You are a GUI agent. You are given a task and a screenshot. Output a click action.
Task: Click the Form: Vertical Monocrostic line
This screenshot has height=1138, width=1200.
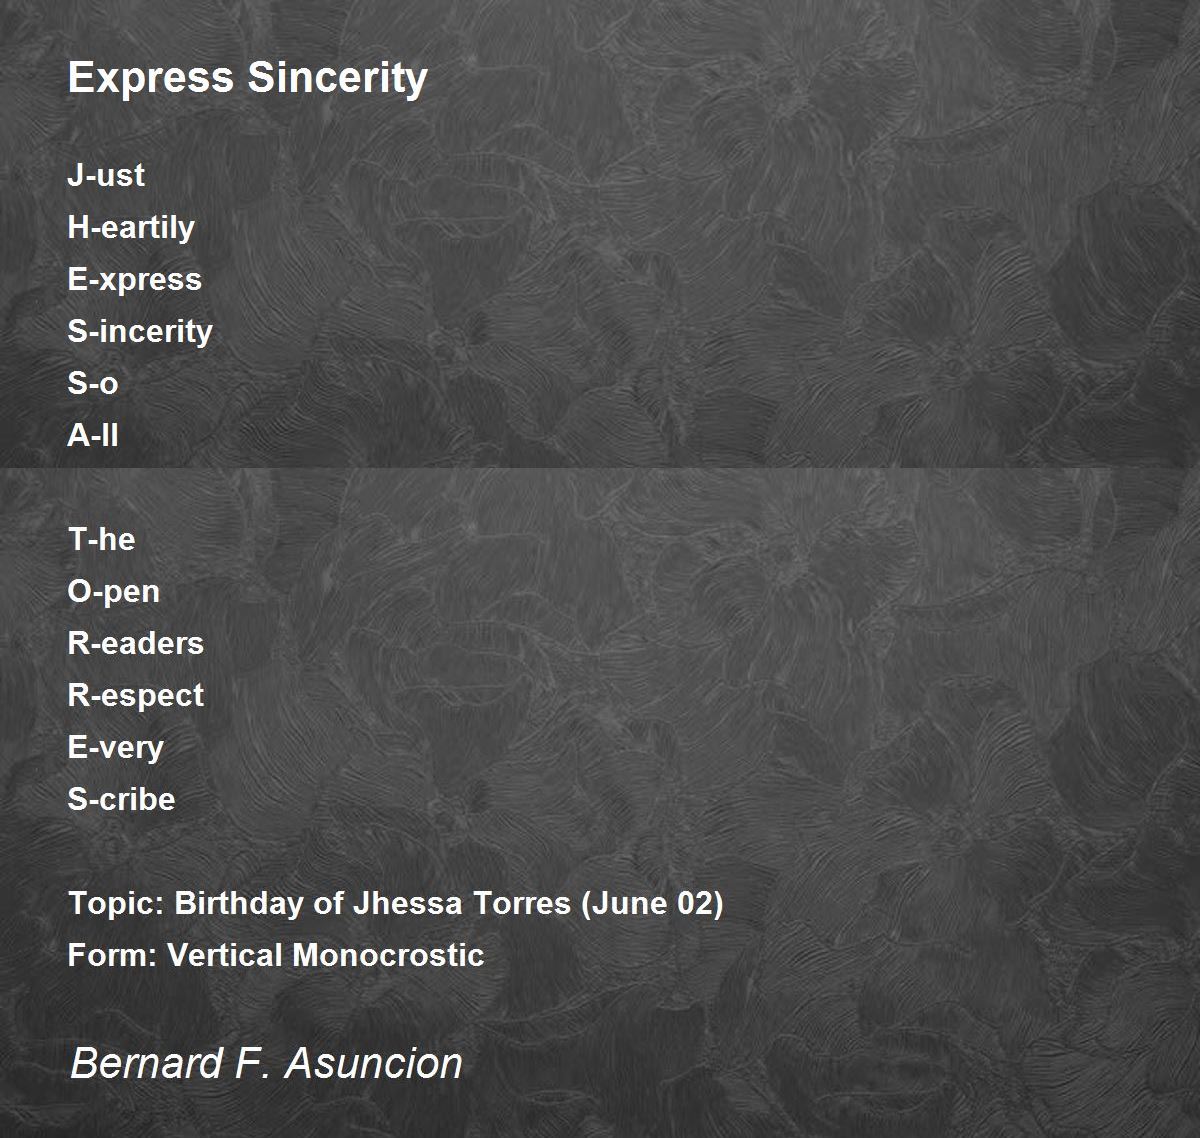click(x=276, y=955)
